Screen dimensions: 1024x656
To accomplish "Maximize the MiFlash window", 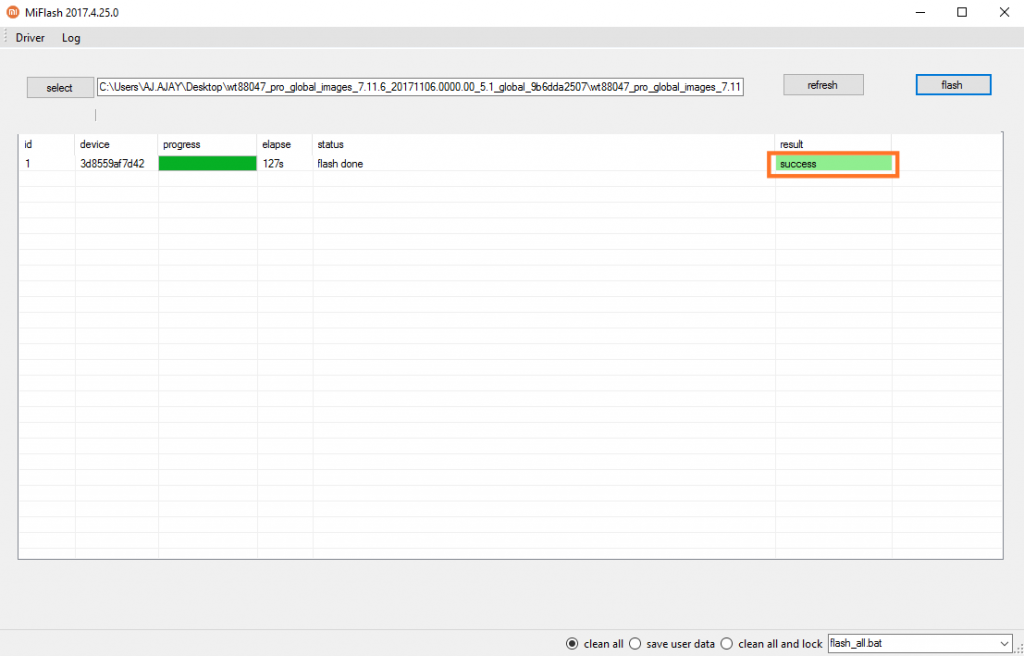I will [x=962, y=12].
